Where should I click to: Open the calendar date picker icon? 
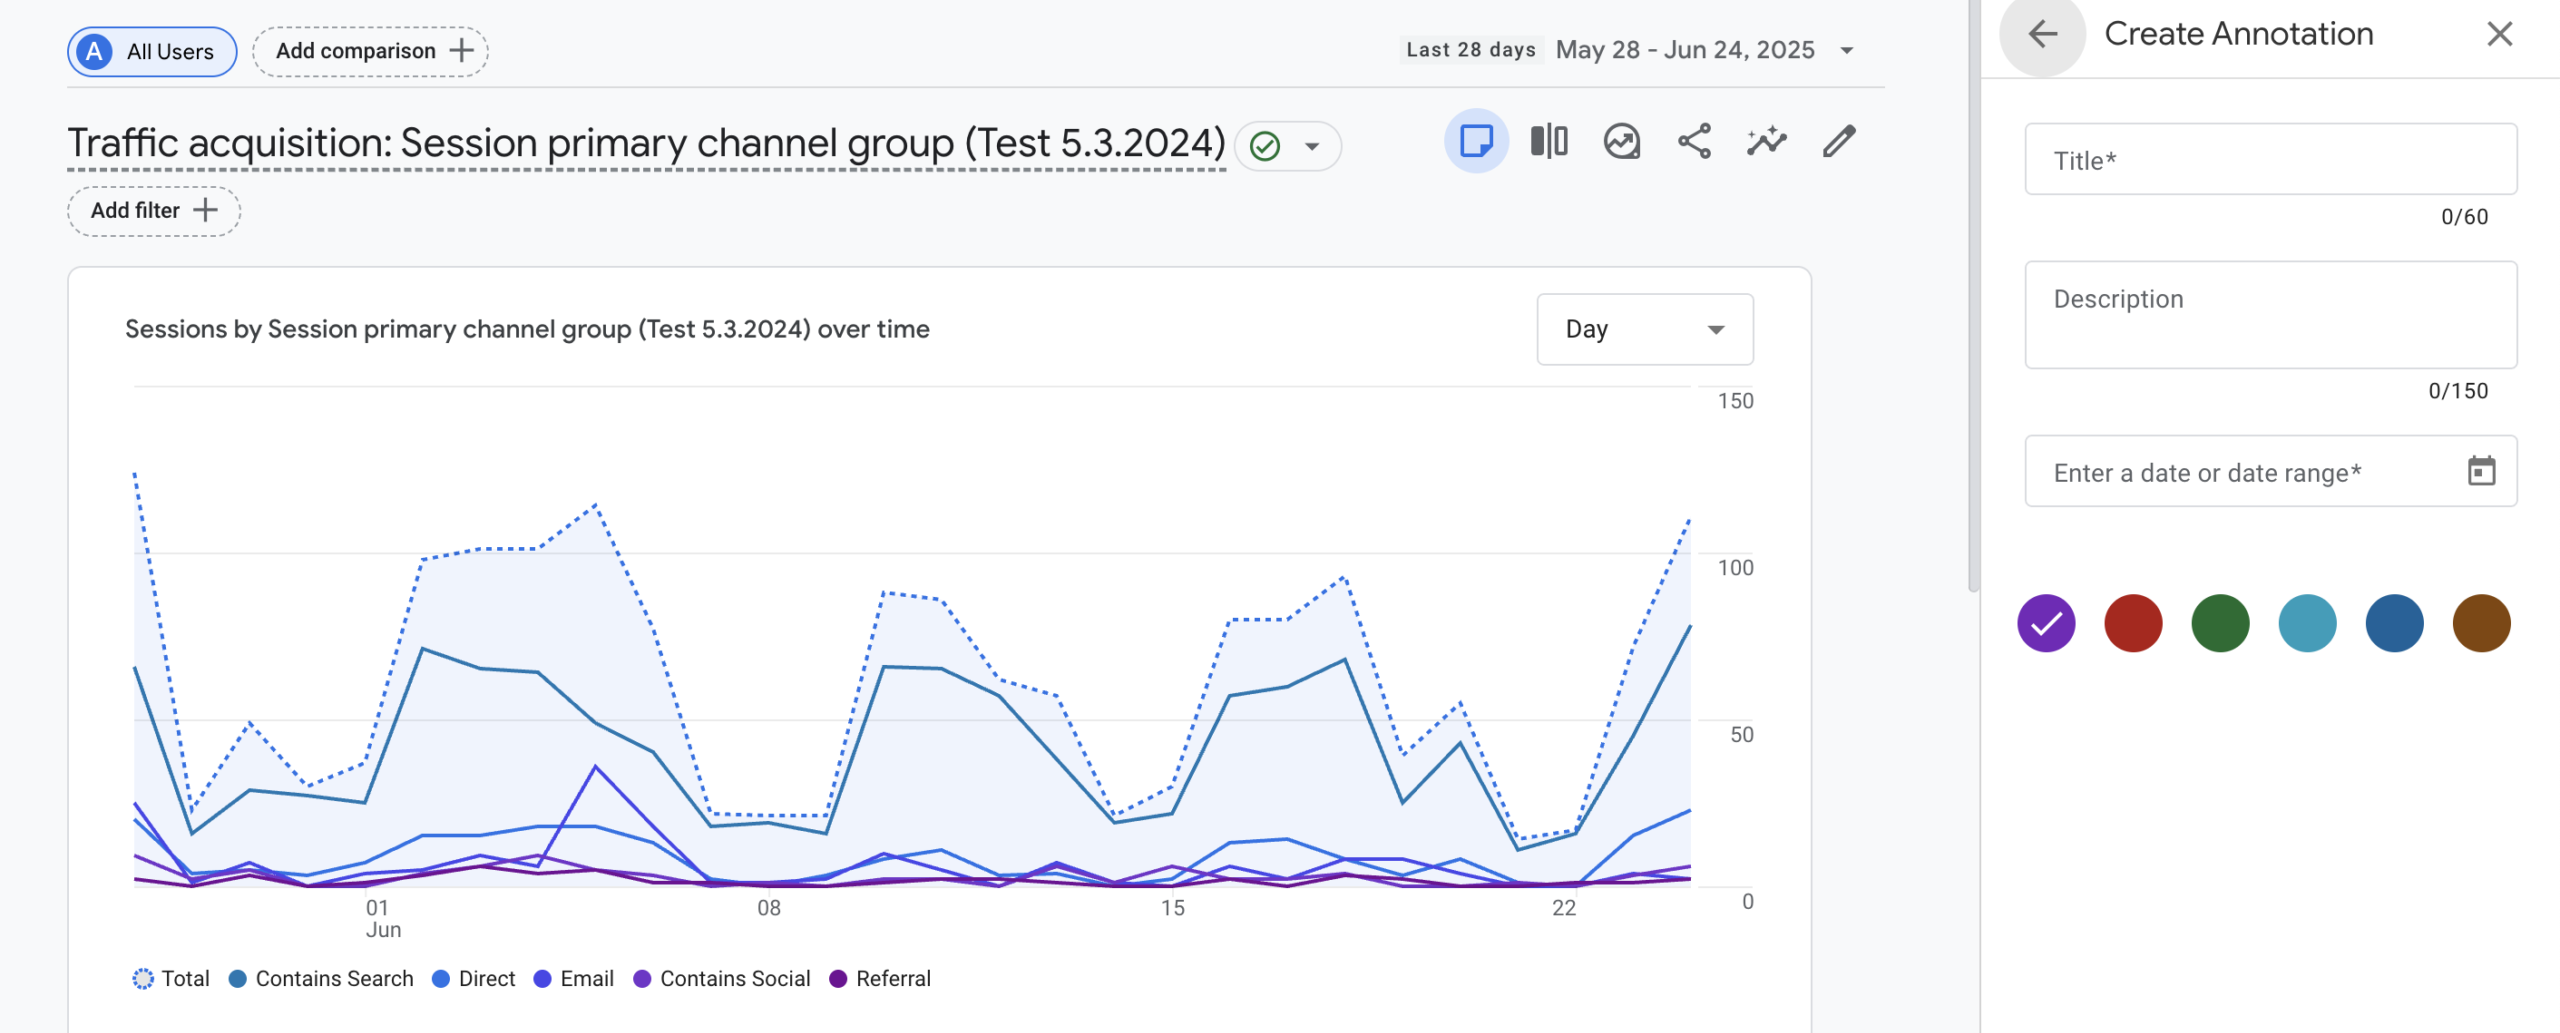point(2481,471)
